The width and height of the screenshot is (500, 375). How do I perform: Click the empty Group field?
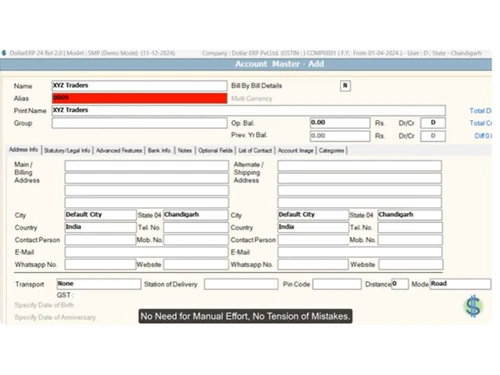[139, 123]
